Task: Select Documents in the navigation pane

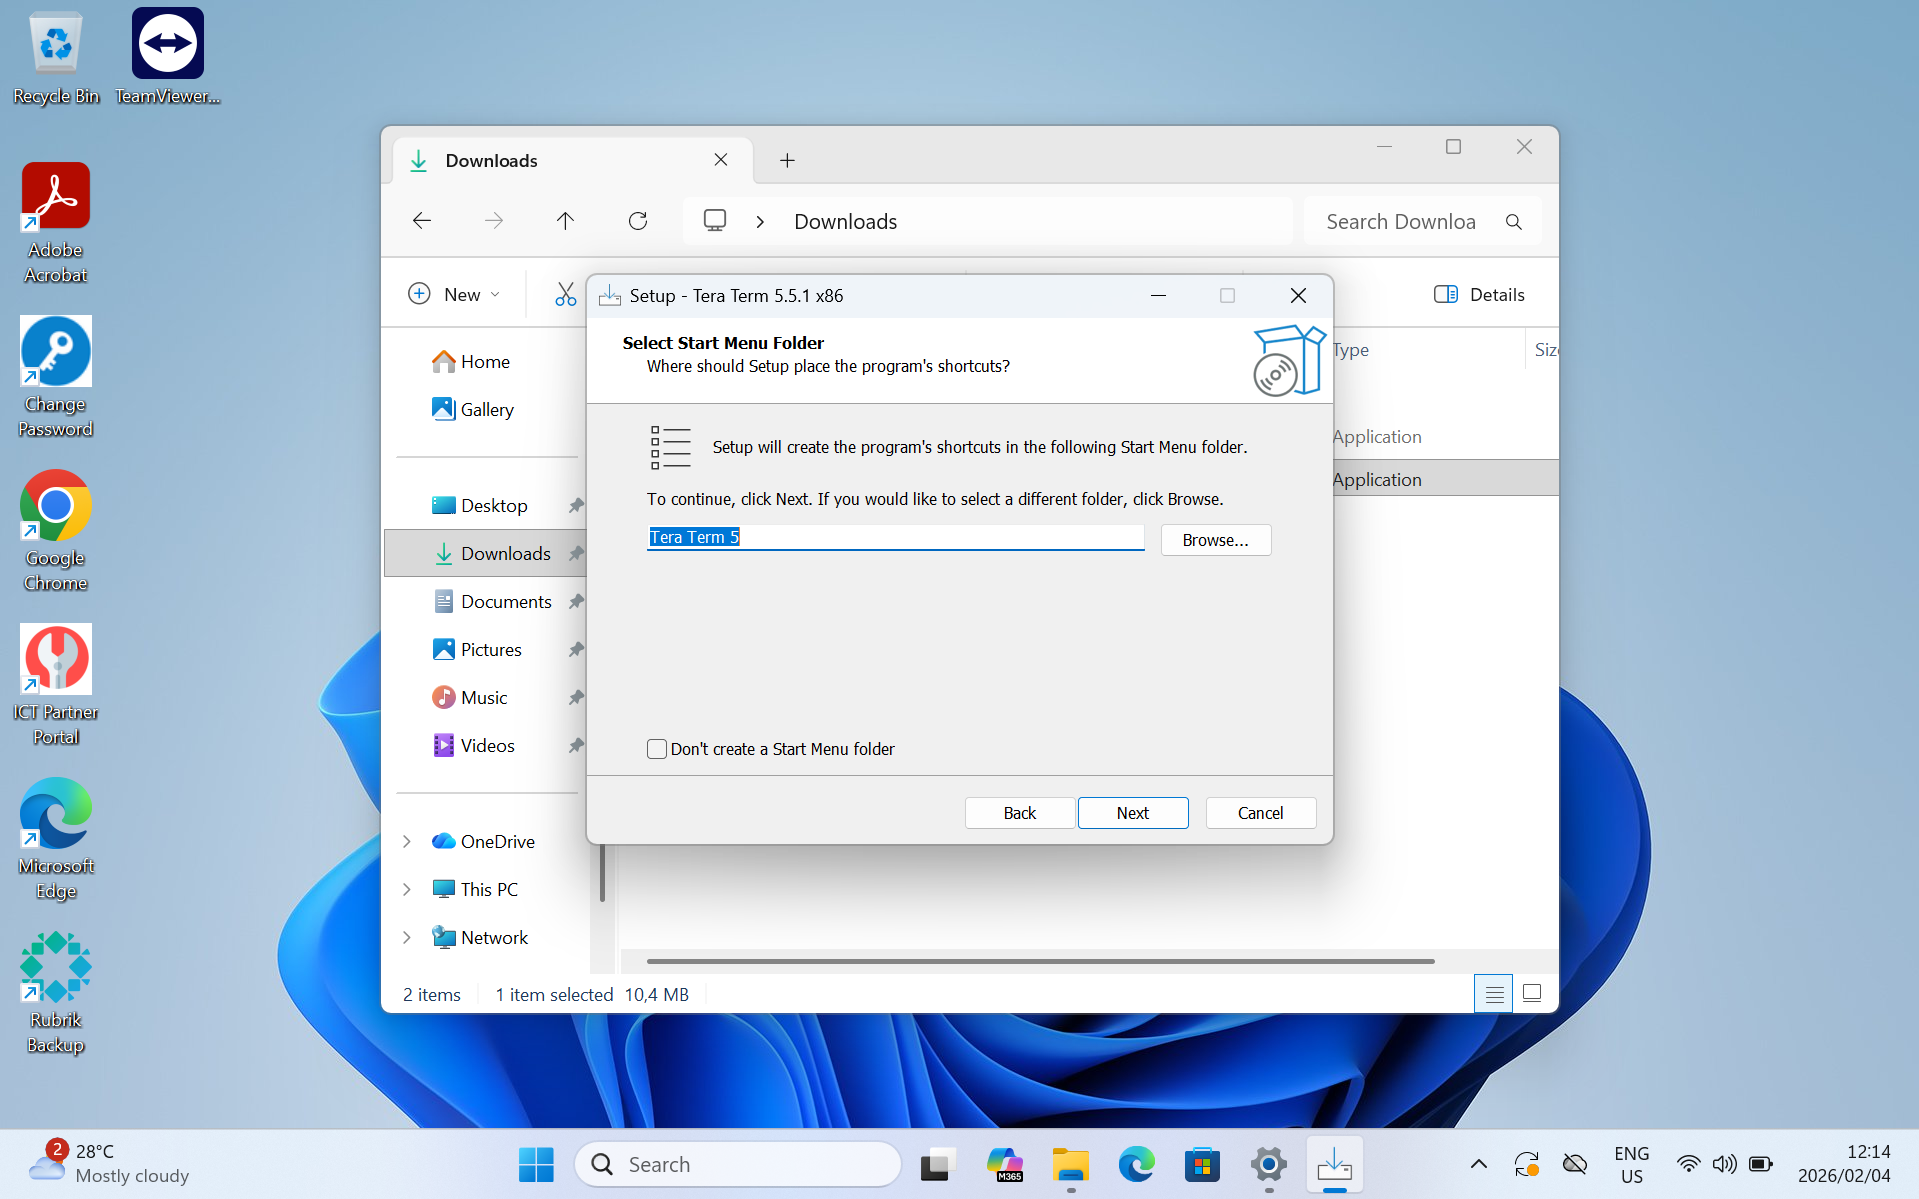Action: click(506, 602)
